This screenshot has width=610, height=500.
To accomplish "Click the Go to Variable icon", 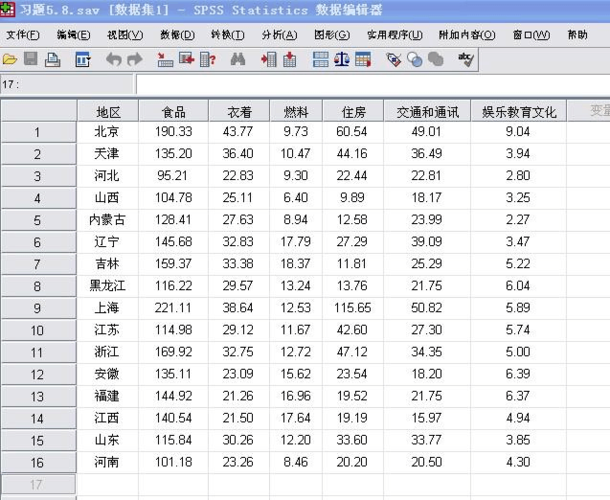I will (x=186, y=60).
